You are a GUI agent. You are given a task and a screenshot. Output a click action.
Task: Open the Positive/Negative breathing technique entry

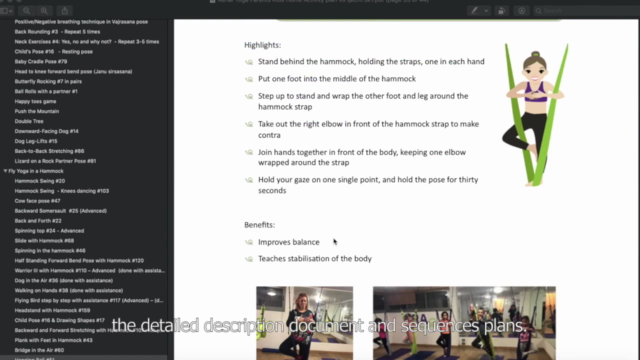(81, 22)
